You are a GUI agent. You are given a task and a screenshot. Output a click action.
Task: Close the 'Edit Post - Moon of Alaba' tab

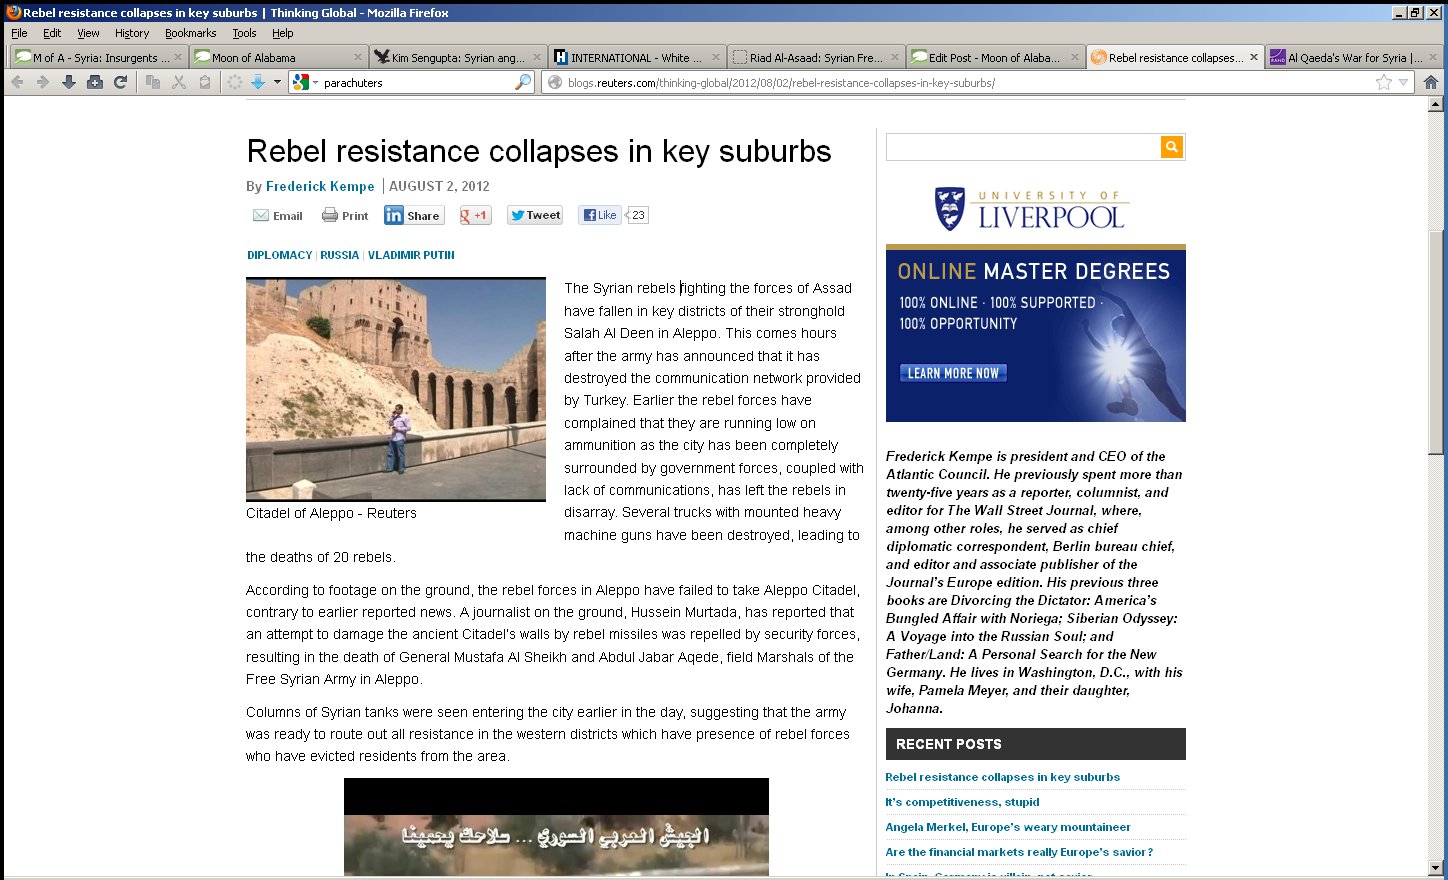point(1075,57)
